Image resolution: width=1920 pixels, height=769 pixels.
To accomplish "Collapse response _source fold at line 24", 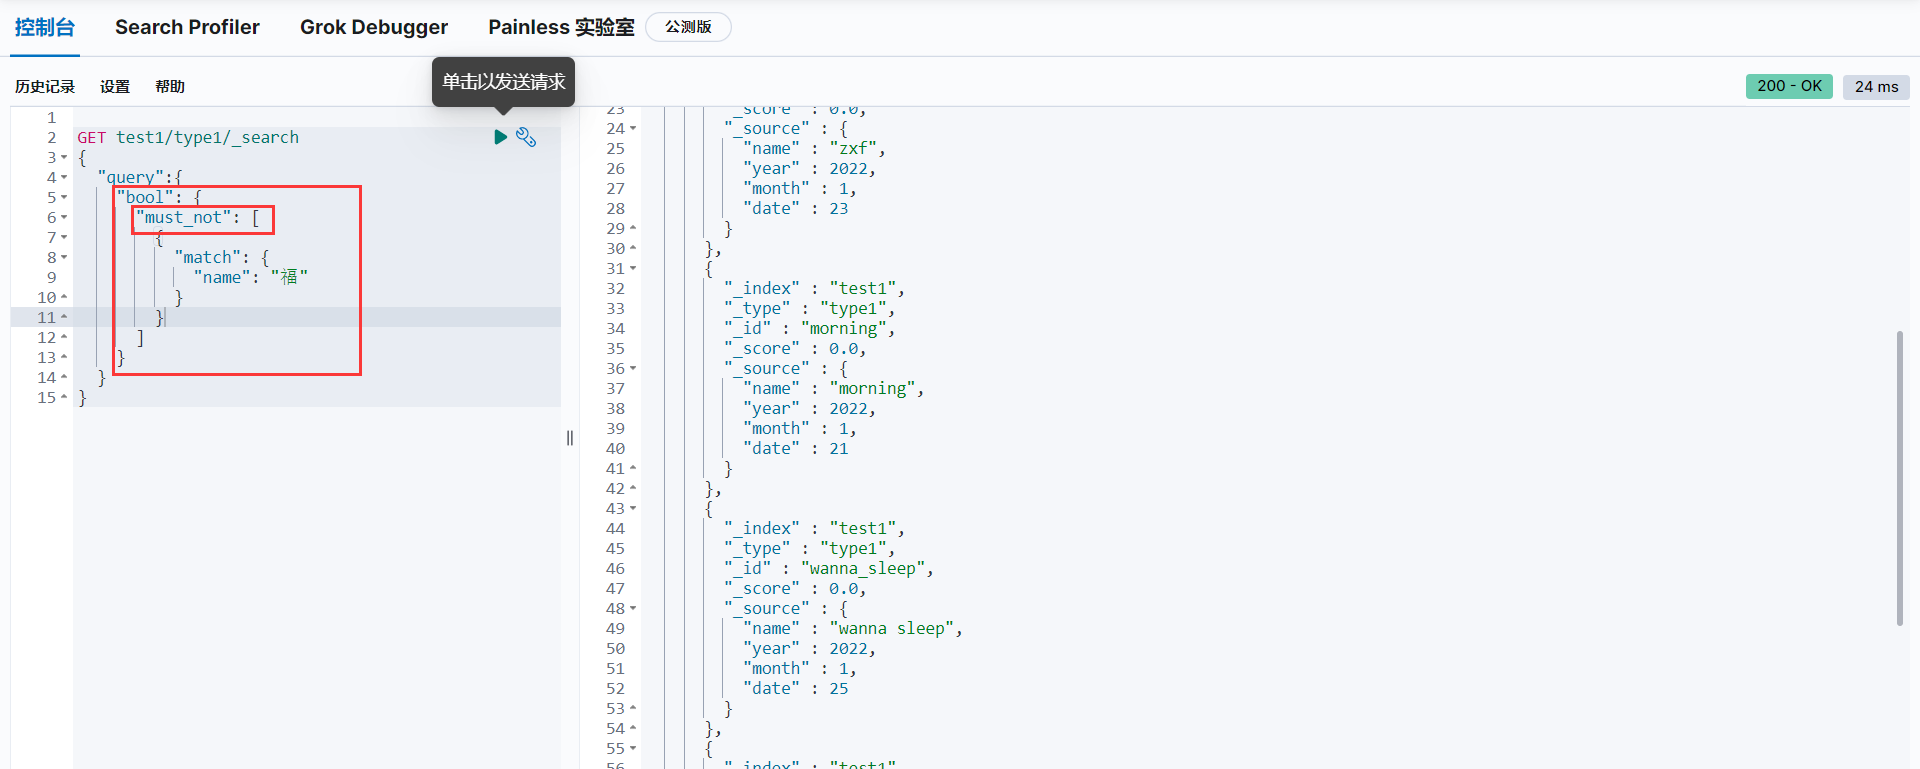I will pyautogui.click(x=633, y=129).
